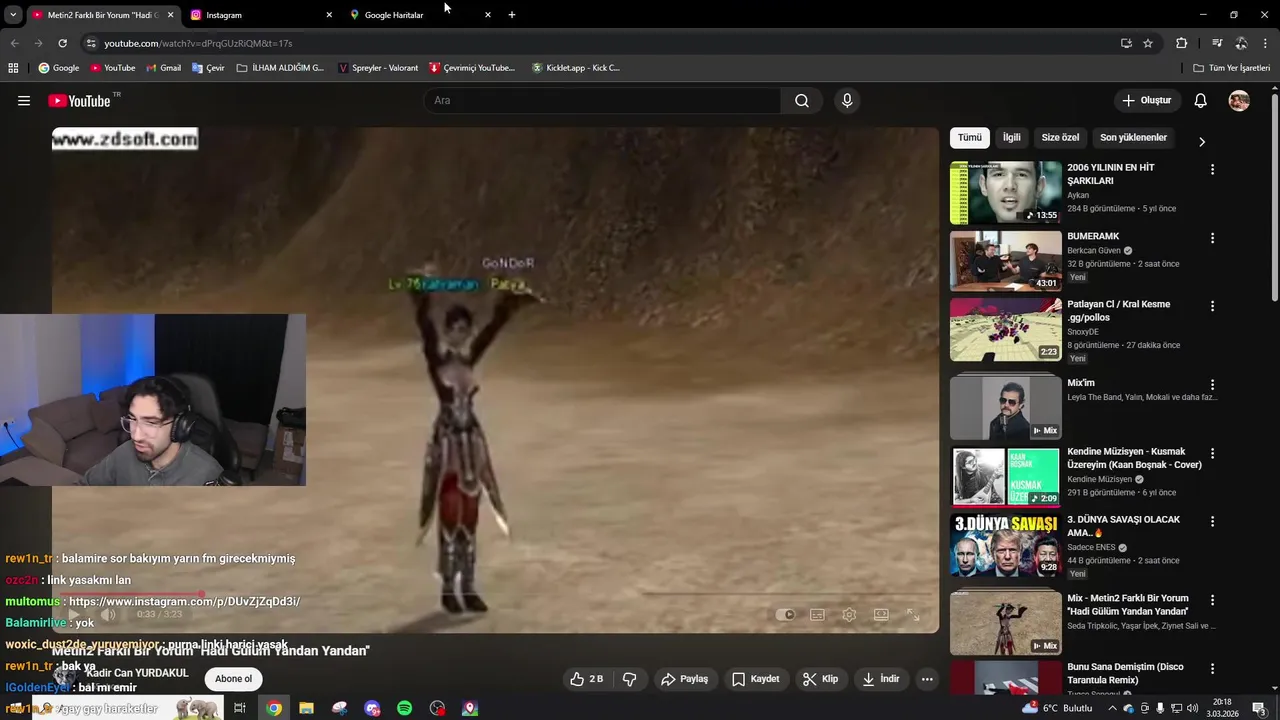Select the İlgili filter chip

[1012, 138]
